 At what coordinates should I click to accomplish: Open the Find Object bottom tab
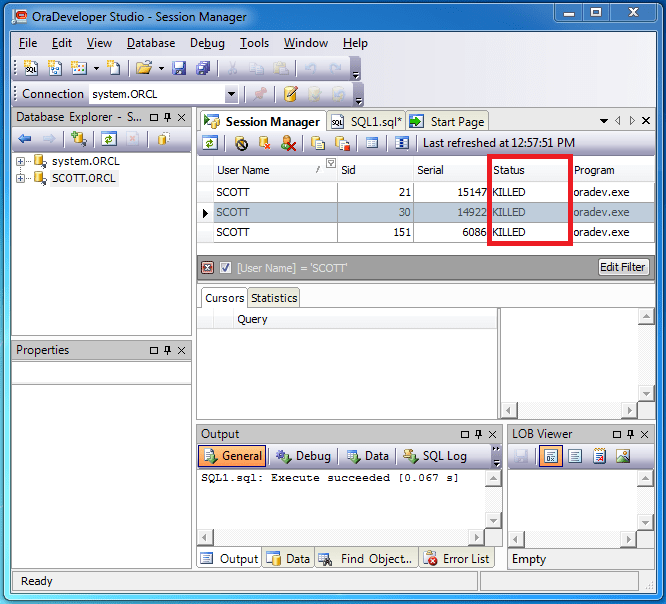366,559
